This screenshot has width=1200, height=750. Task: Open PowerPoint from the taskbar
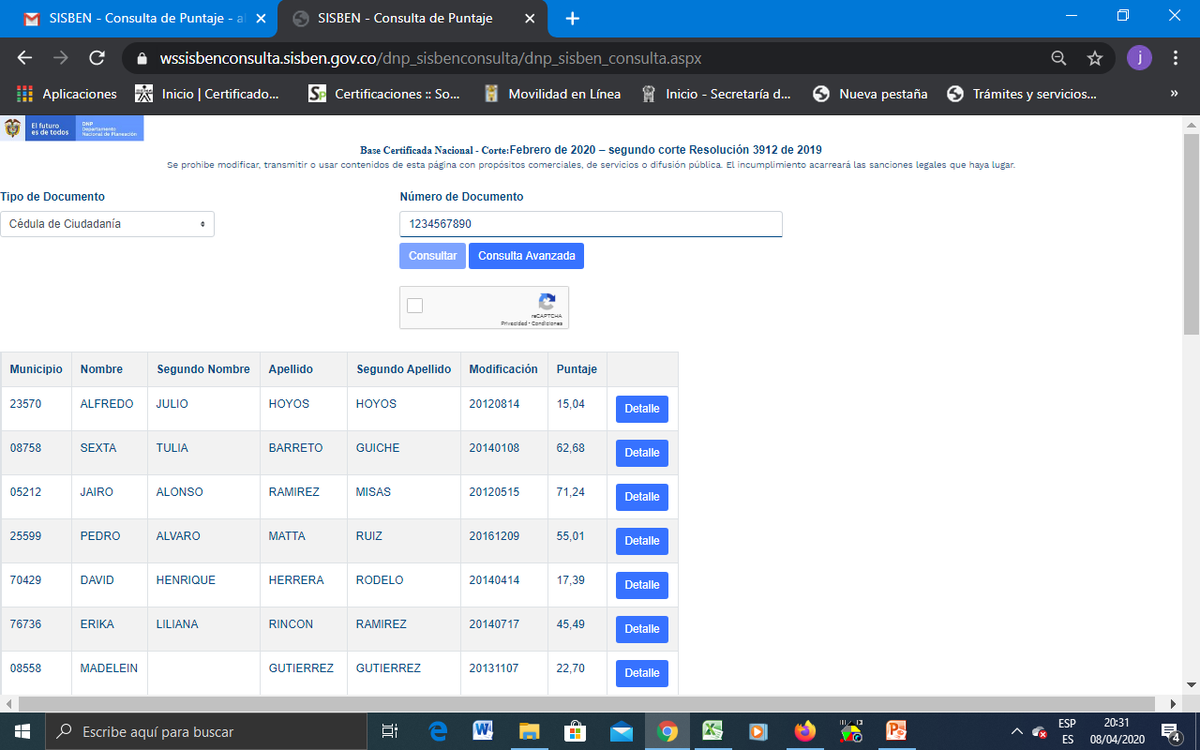897,731
